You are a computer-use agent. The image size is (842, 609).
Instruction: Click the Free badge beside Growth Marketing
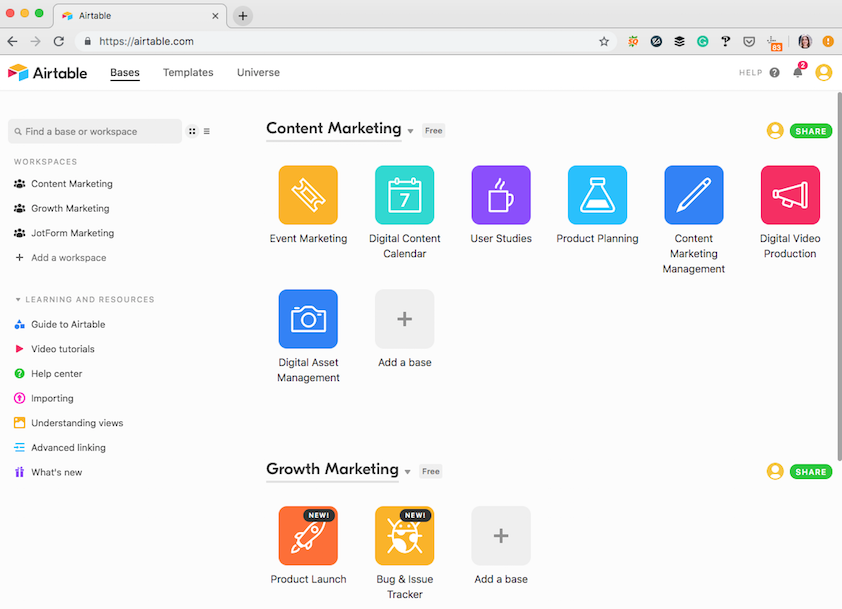click(x=431, y=472)
